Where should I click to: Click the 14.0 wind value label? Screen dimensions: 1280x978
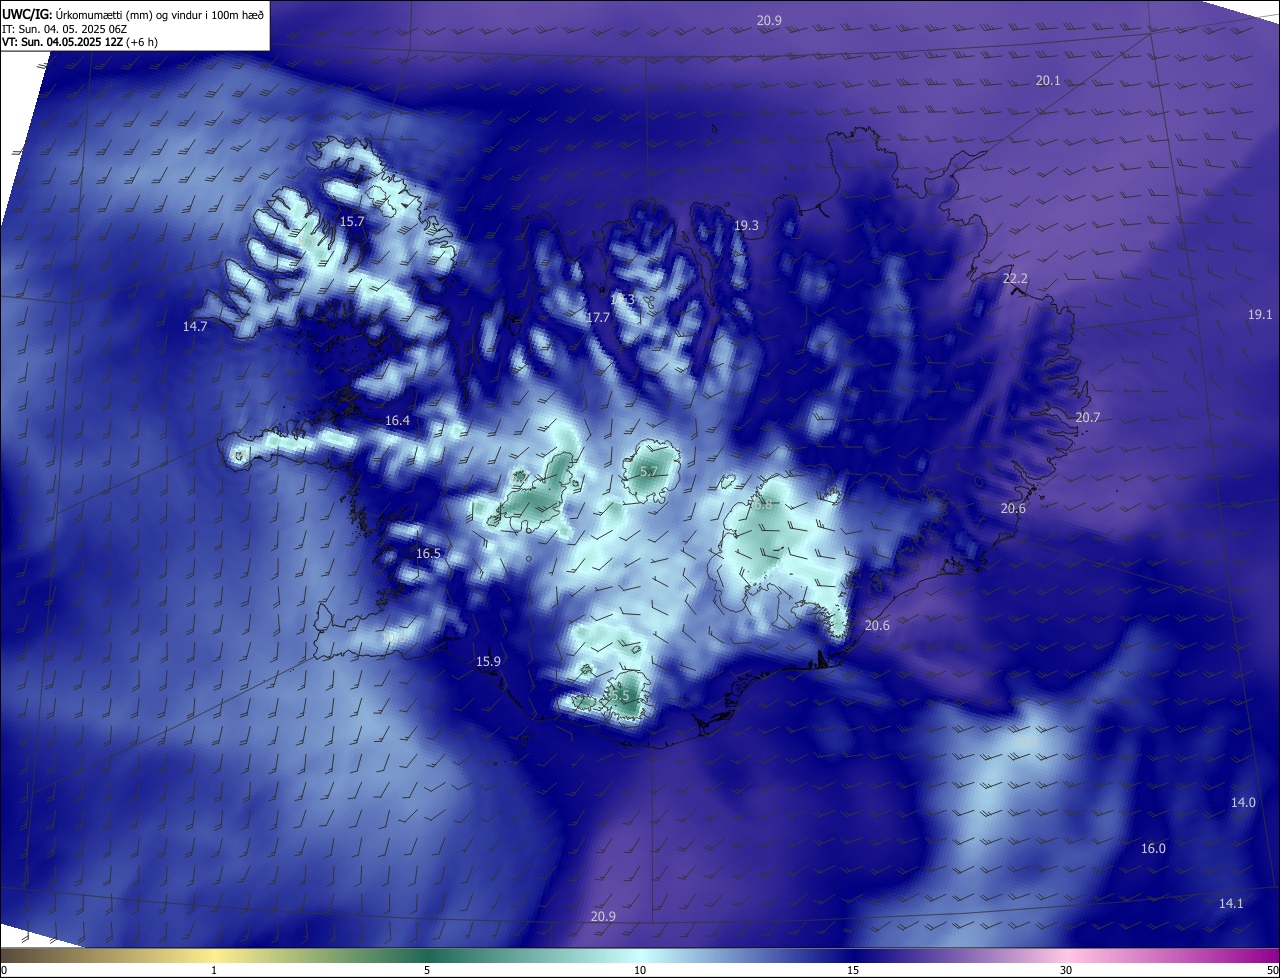[x=1243, y=803]
